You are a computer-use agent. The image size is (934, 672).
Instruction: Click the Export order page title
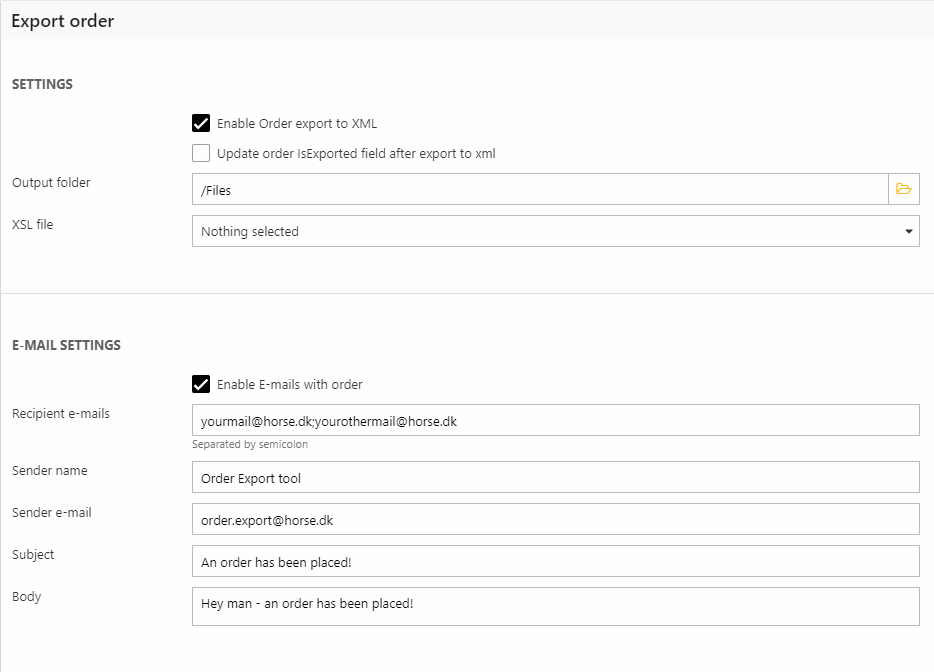click(62, 21)
